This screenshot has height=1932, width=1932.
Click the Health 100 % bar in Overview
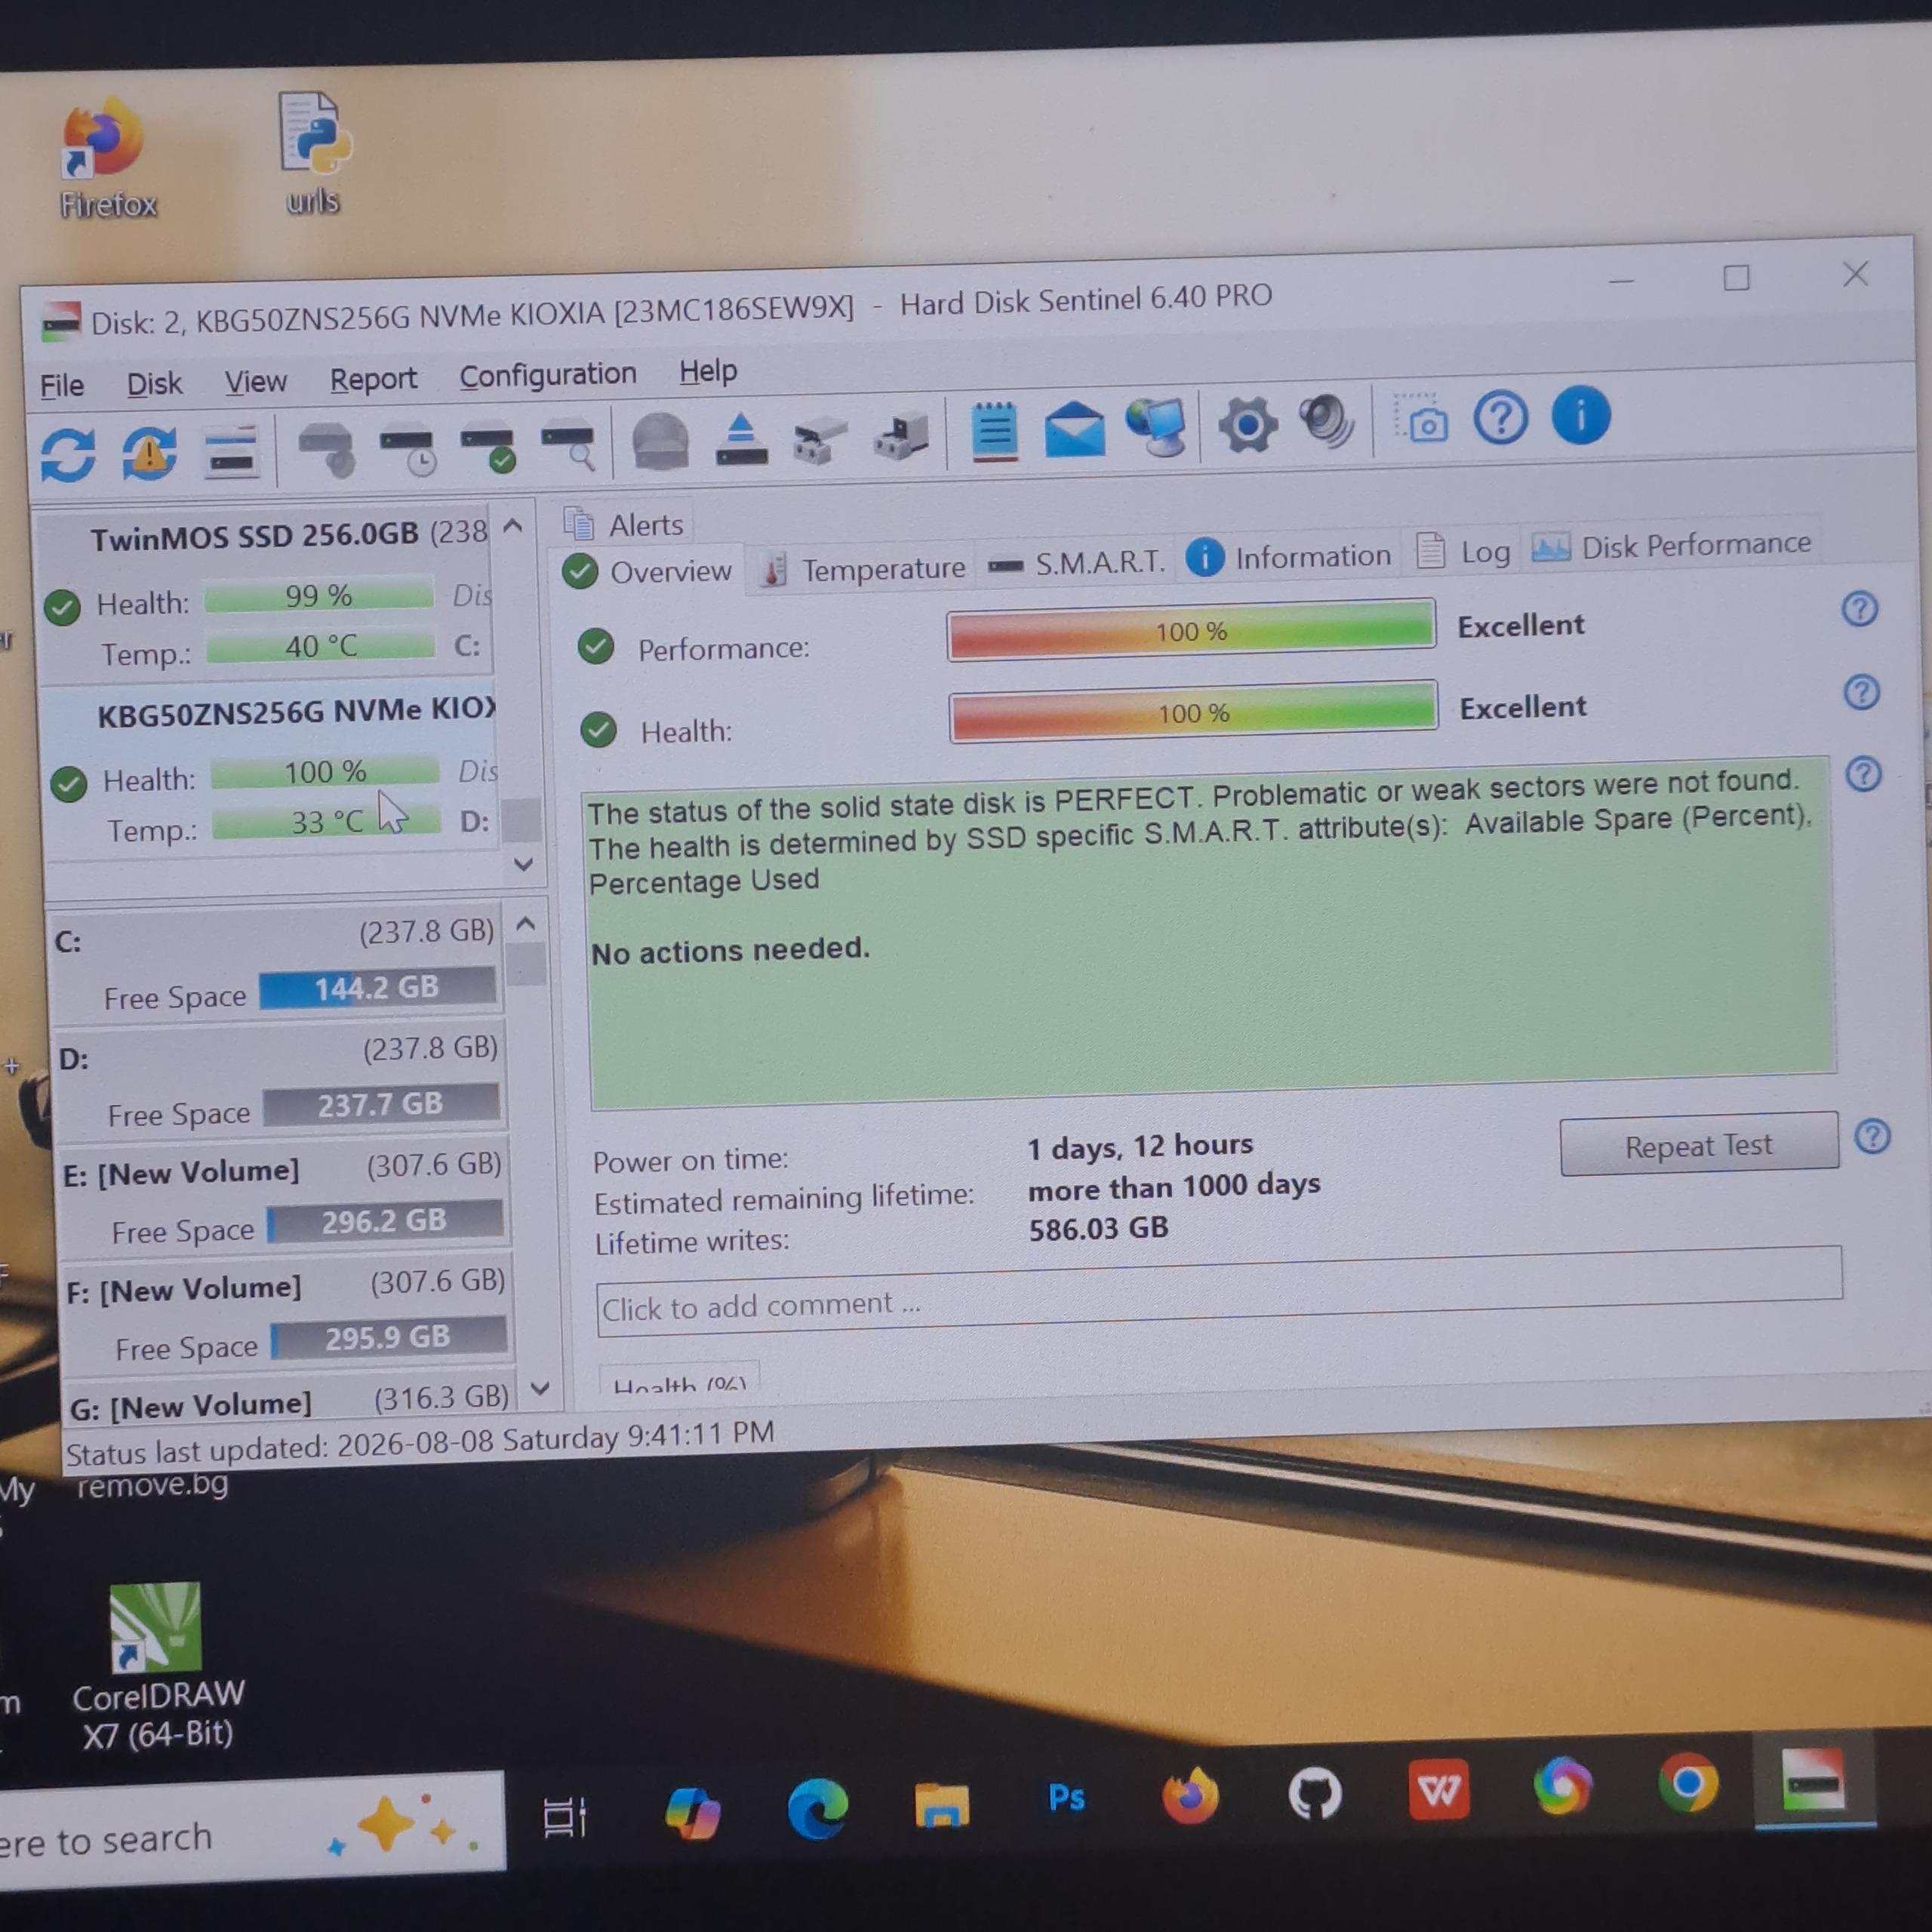coord(1194,712)
